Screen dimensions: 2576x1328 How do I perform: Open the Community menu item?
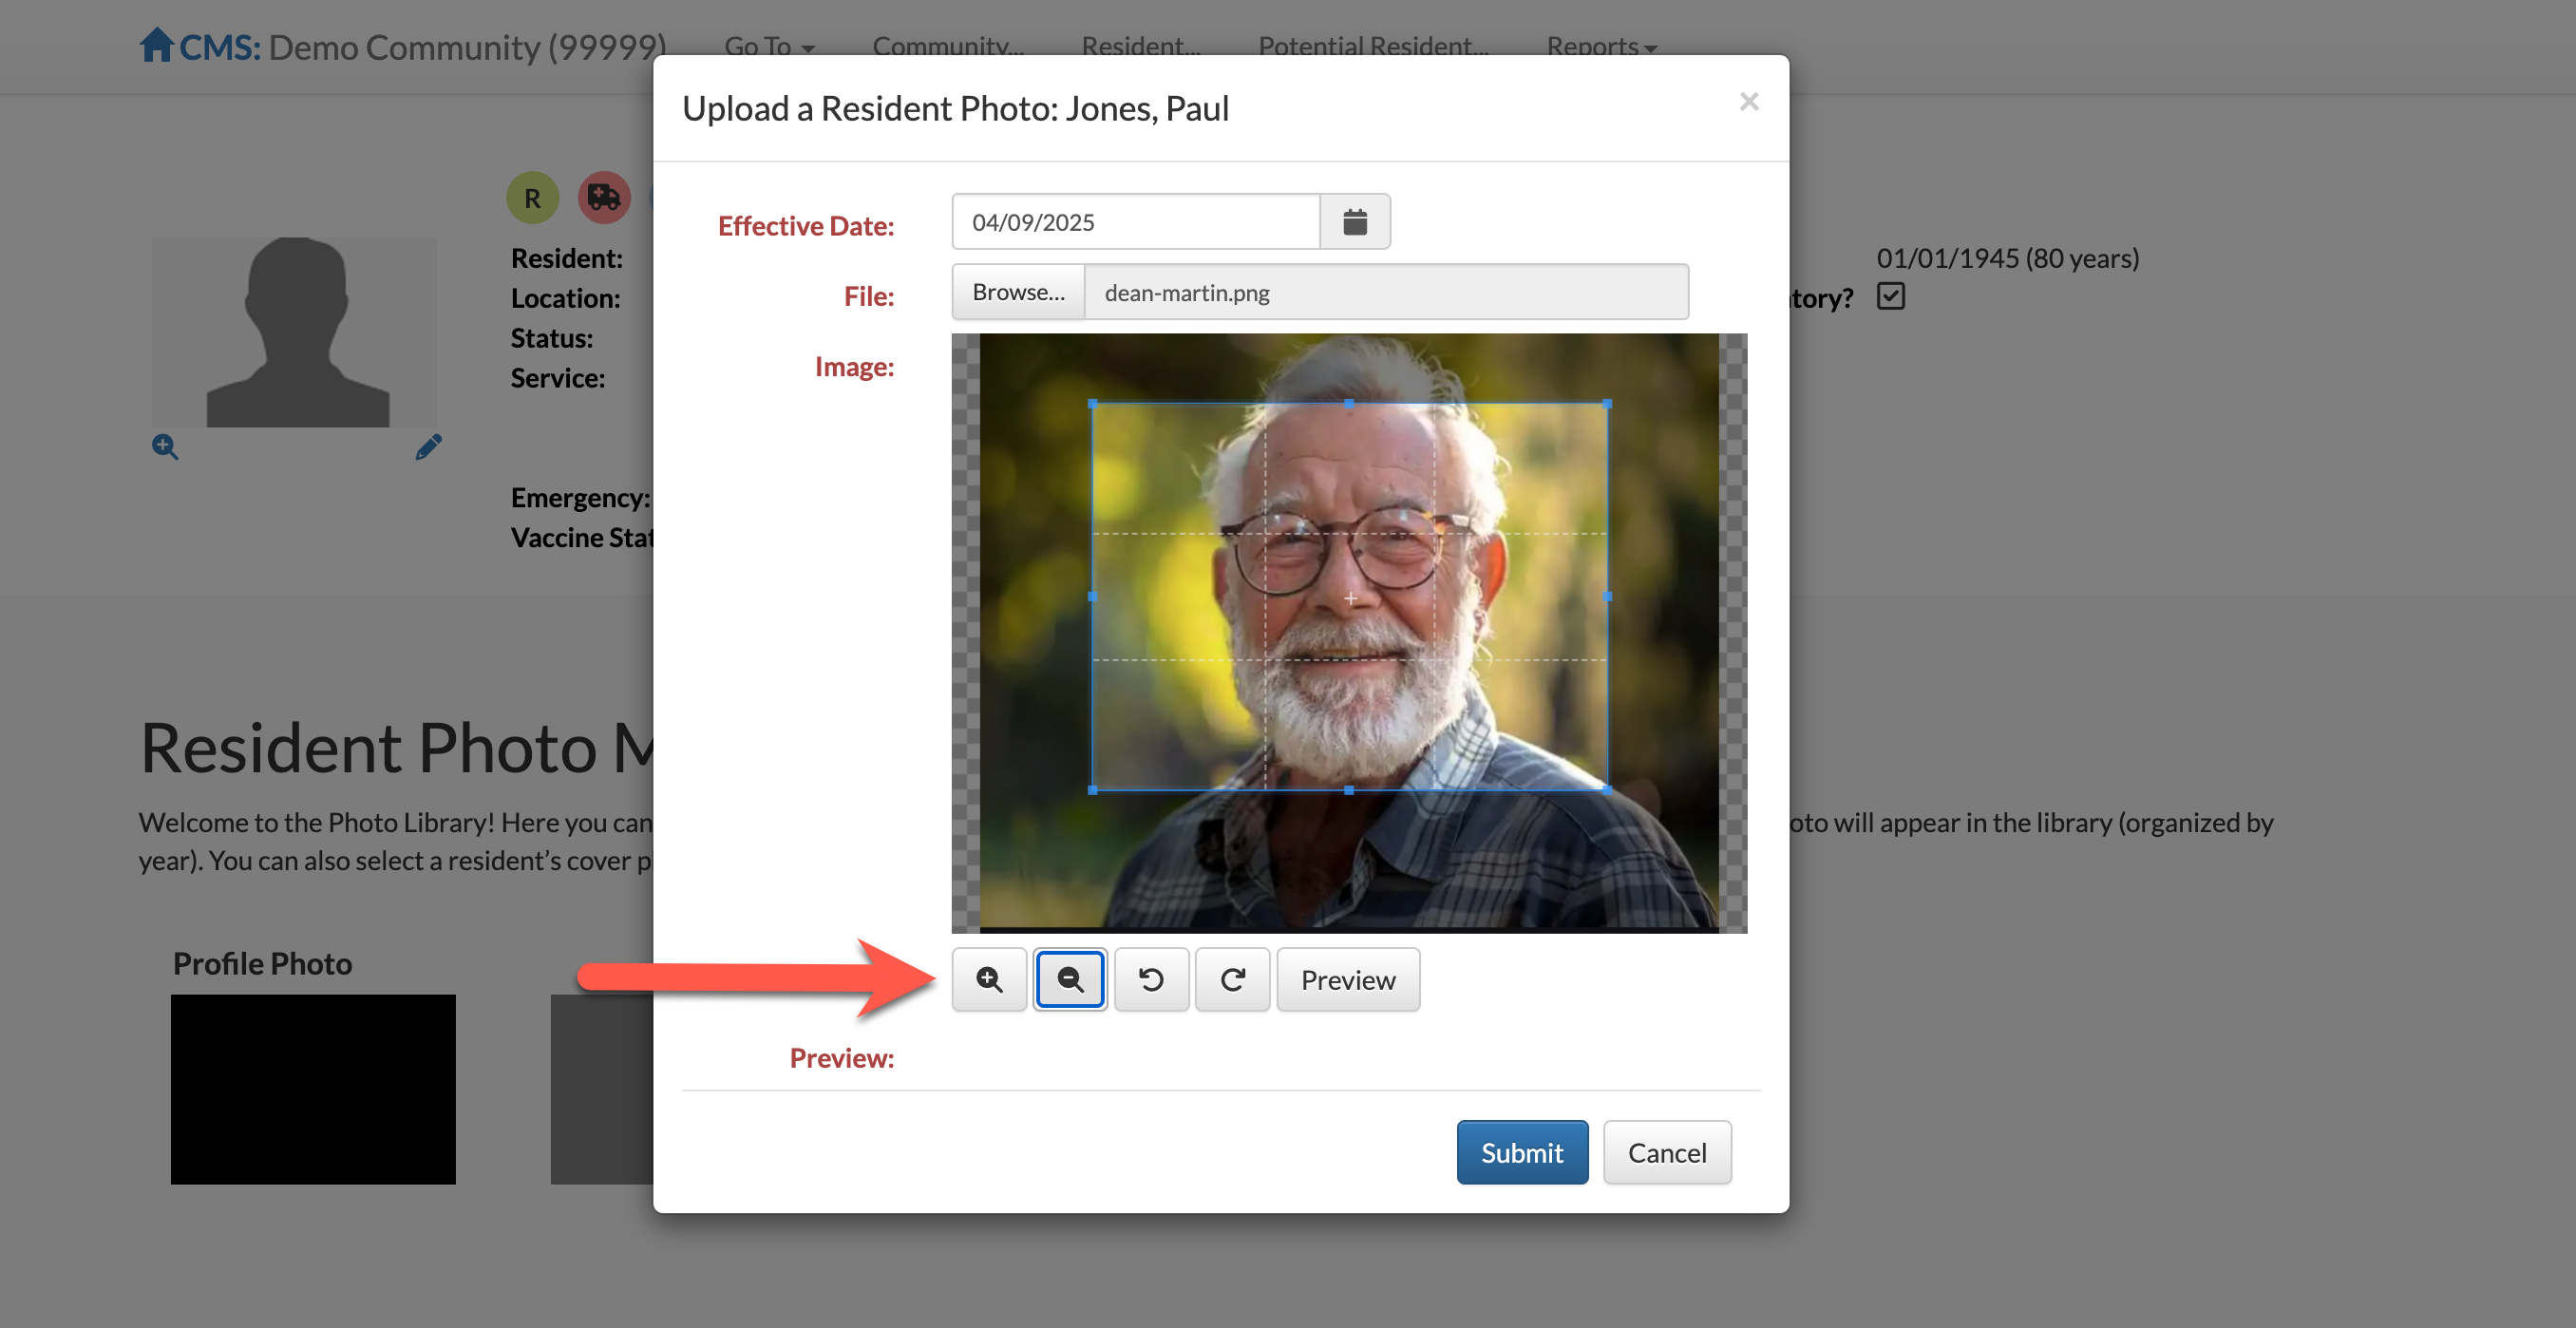coord(947,46)
